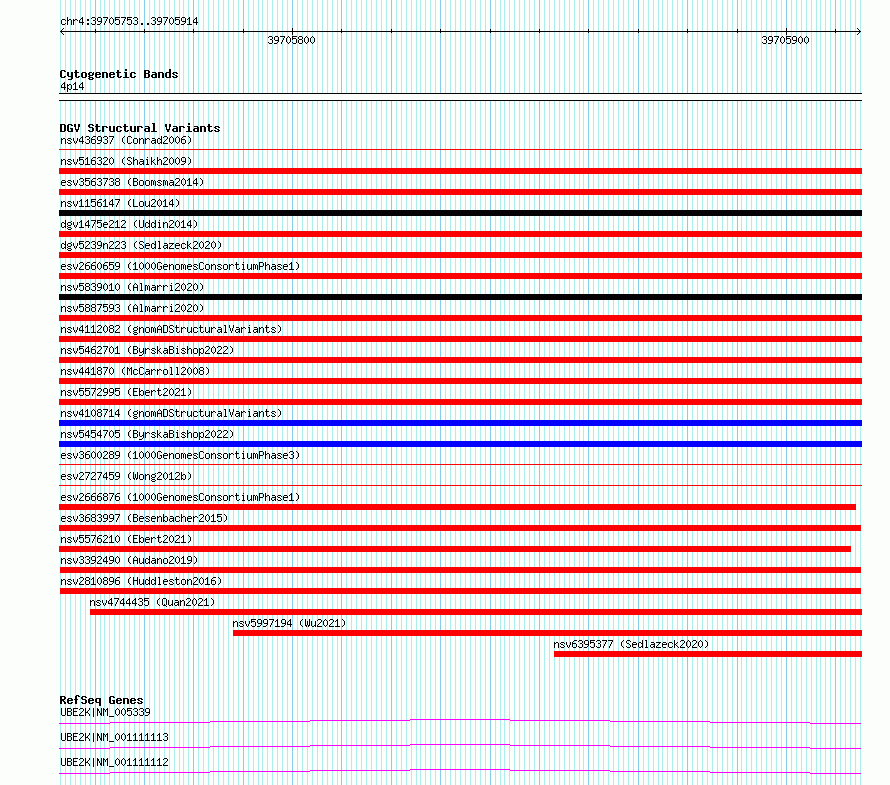
Task: Select nsv441870 (McCarroll2008) label
Action: [135, 371]
